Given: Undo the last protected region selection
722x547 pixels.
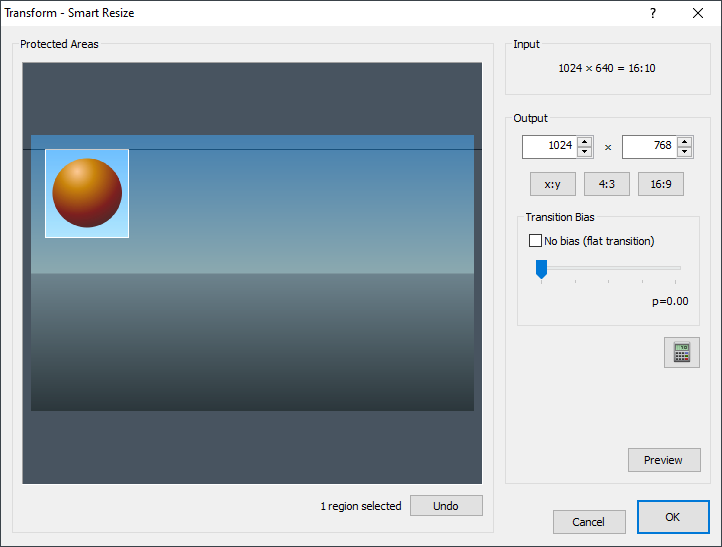Looking at the screenshot, I should pos(446,506).
